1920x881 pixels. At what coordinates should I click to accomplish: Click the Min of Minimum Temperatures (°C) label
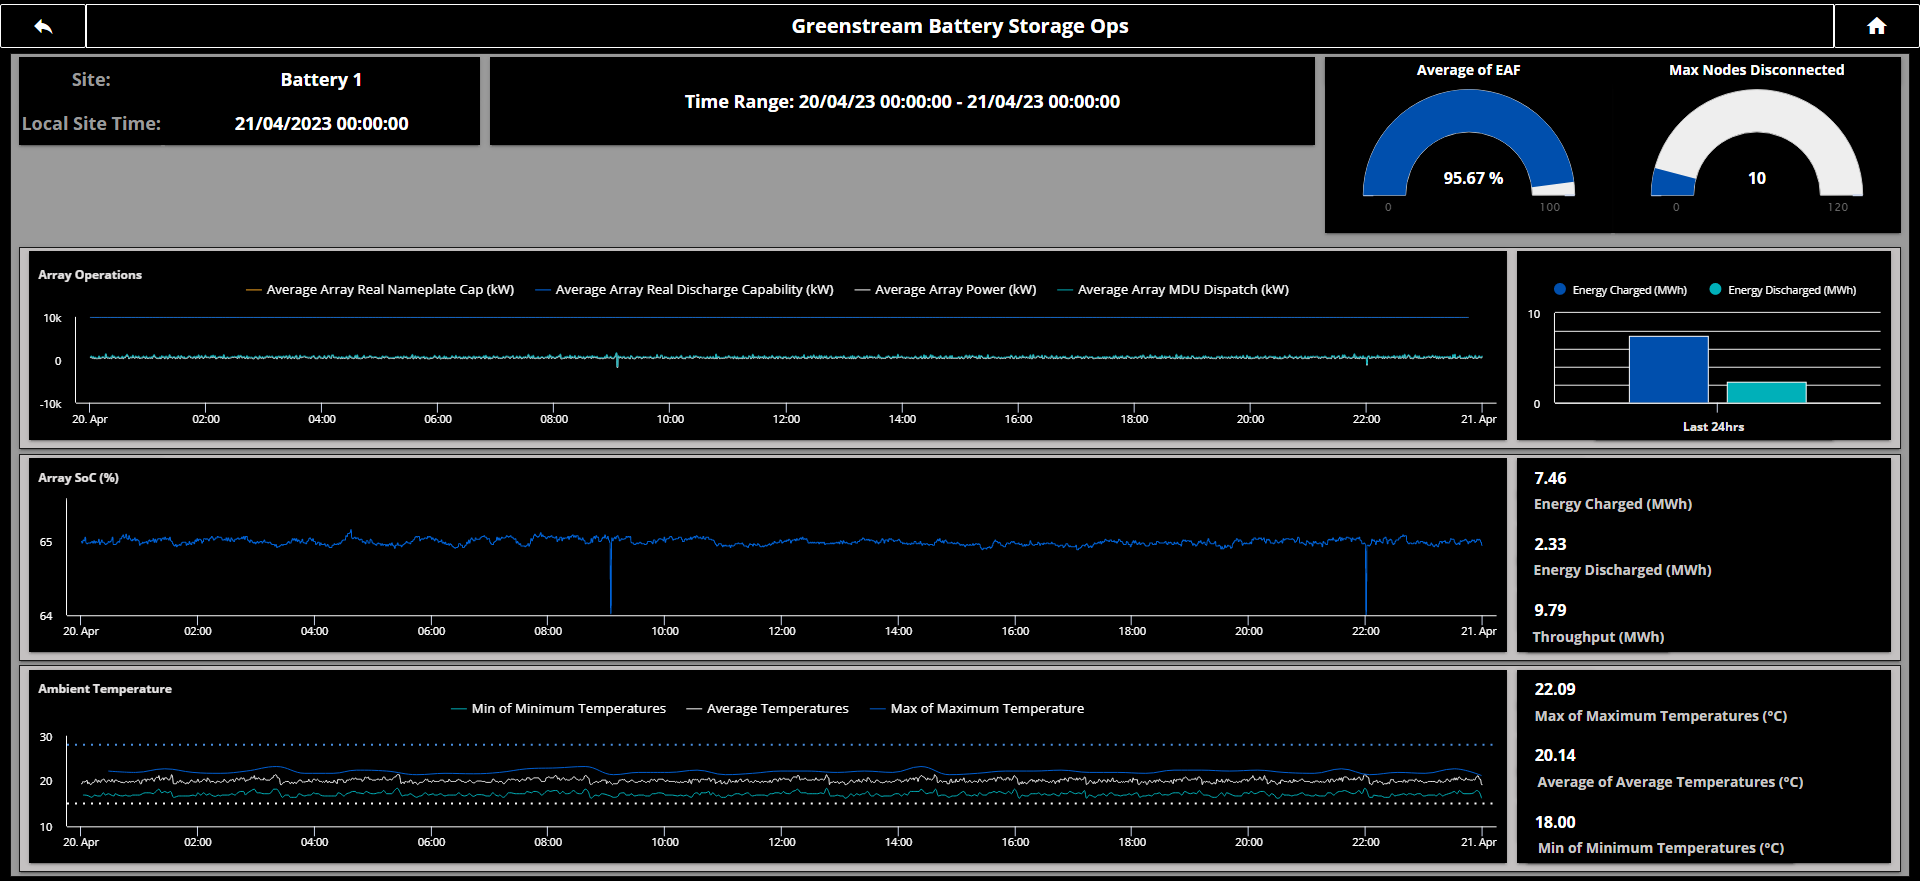(x=1660, y=848)
